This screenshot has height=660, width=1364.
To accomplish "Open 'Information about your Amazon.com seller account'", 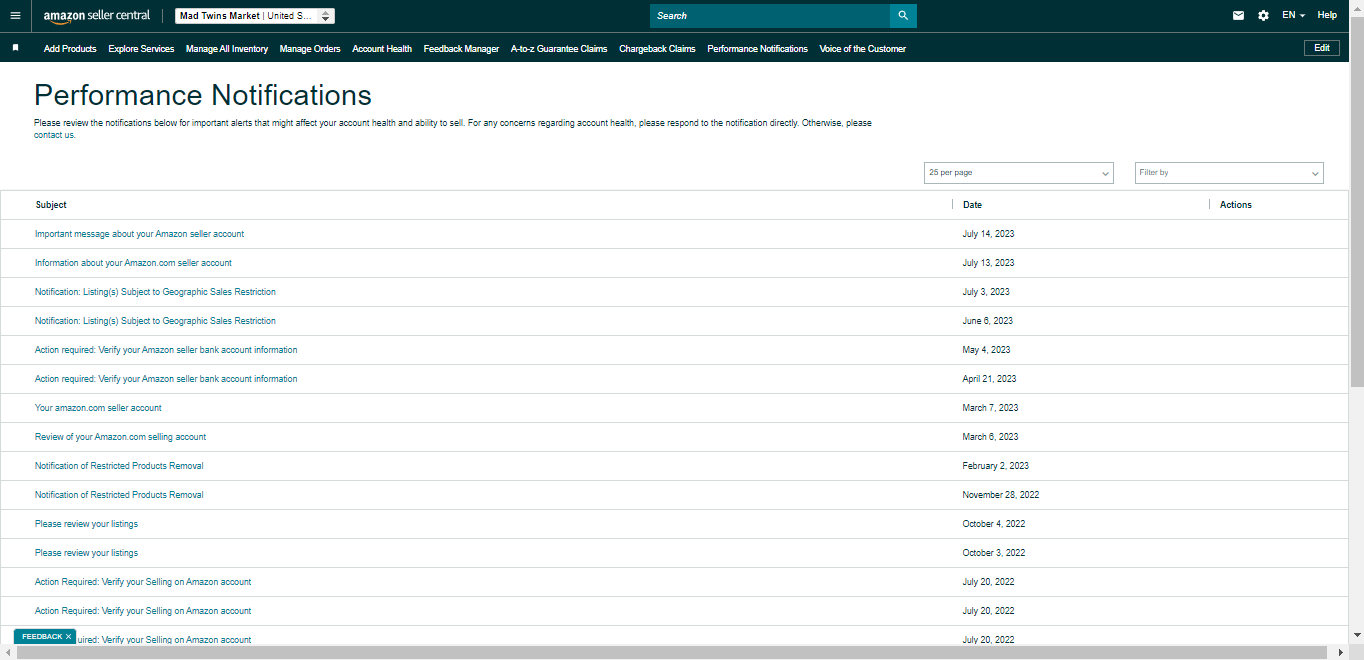I will (133, 263).
